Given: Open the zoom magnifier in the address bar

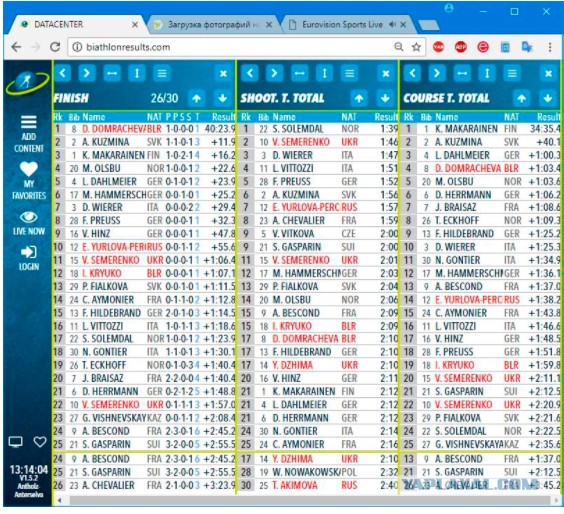Looking at the screenshot, I should (399, 47).
